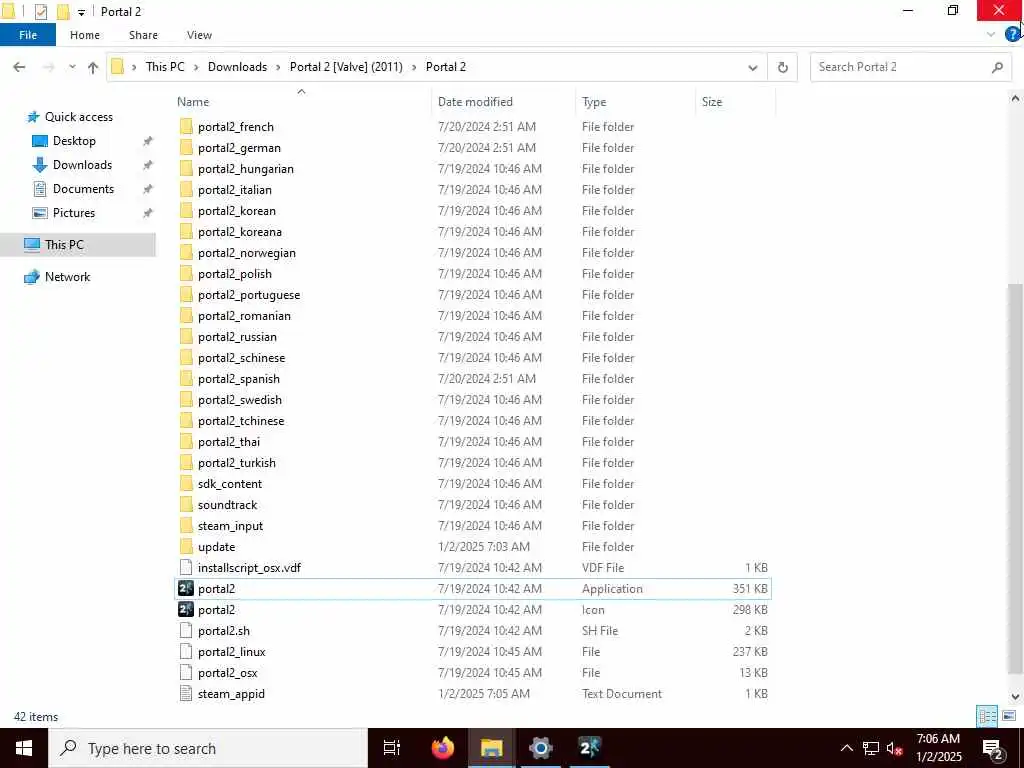The image size is (1024, 768).
Task: Click the Search Portal 2 field
Action: [911, 67]
